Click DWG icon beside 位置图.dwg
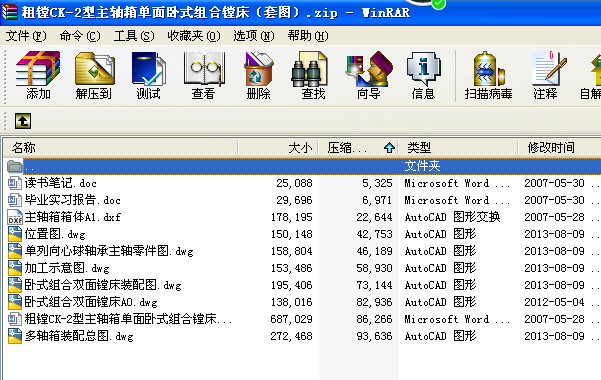This screenshot has height=380, width=601. pyautogui.click(x=15, y=234)
